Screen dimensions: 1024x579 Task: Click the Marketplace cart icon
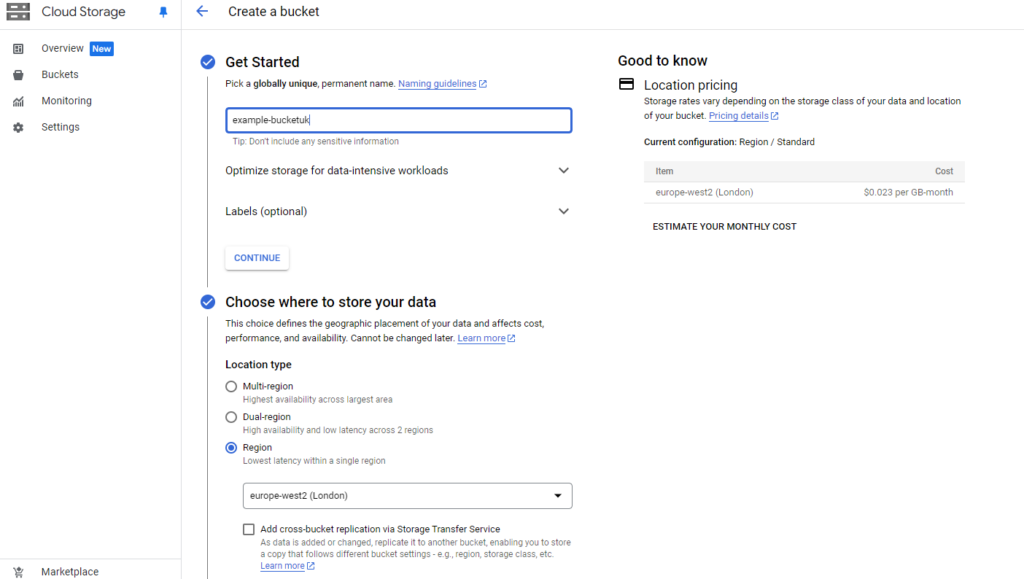(18, 572)
